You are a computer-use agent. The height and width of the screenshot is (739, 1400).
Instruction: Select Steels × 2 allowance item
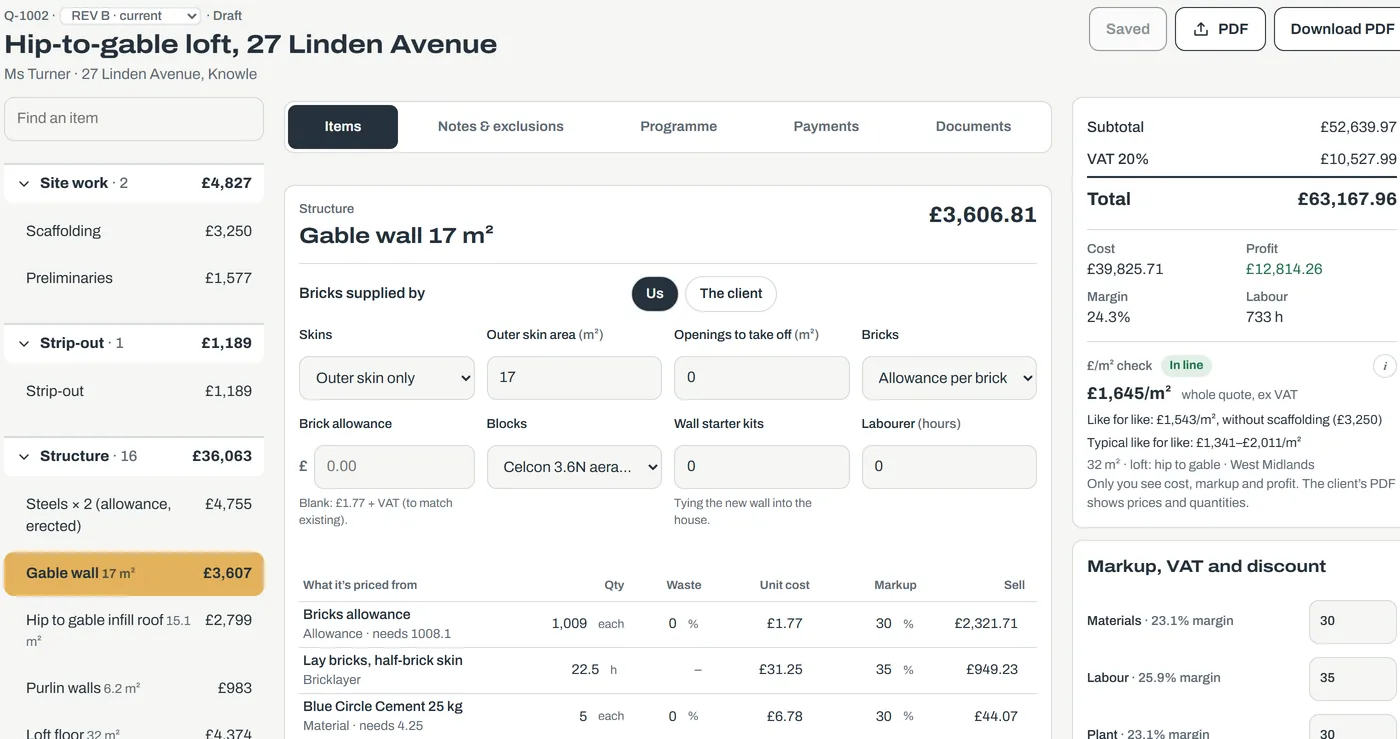pyautogui.click(x=134, y=515)
